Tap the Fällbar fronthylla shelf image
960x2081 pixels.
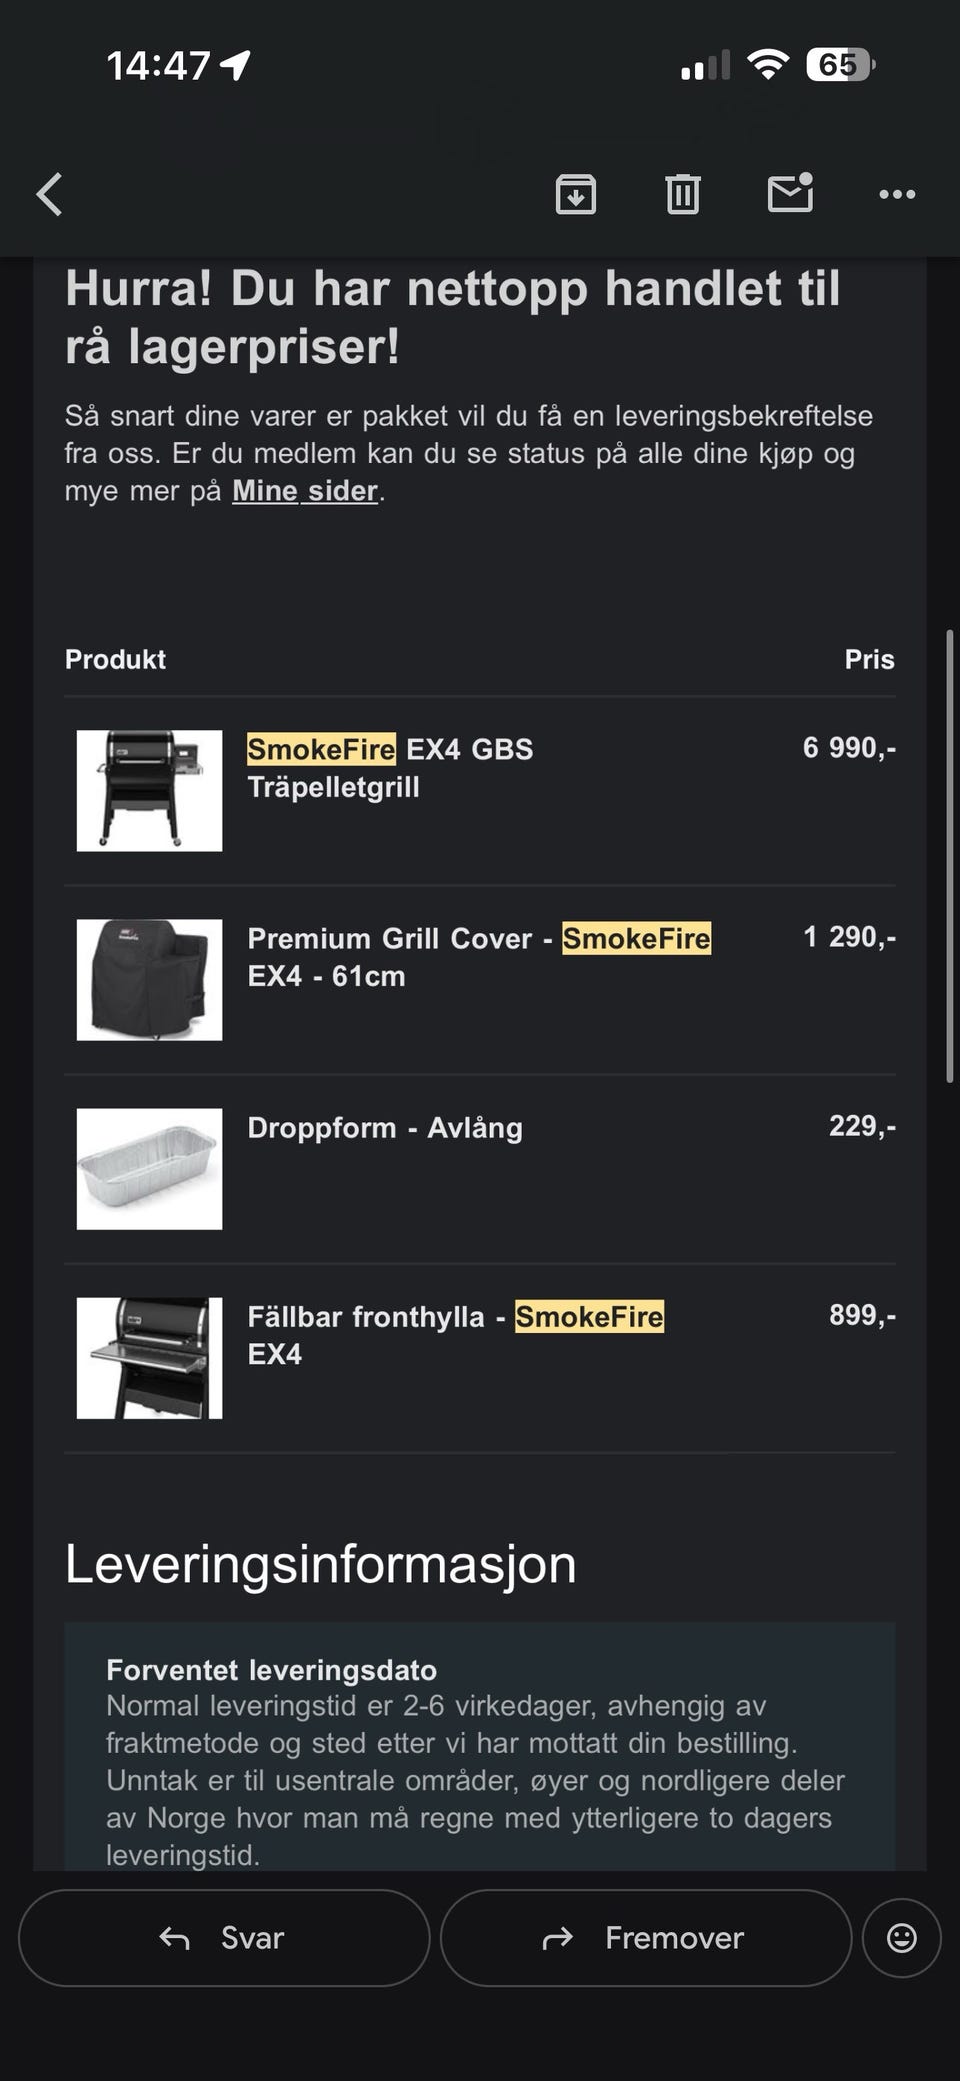pos(150,1358)
